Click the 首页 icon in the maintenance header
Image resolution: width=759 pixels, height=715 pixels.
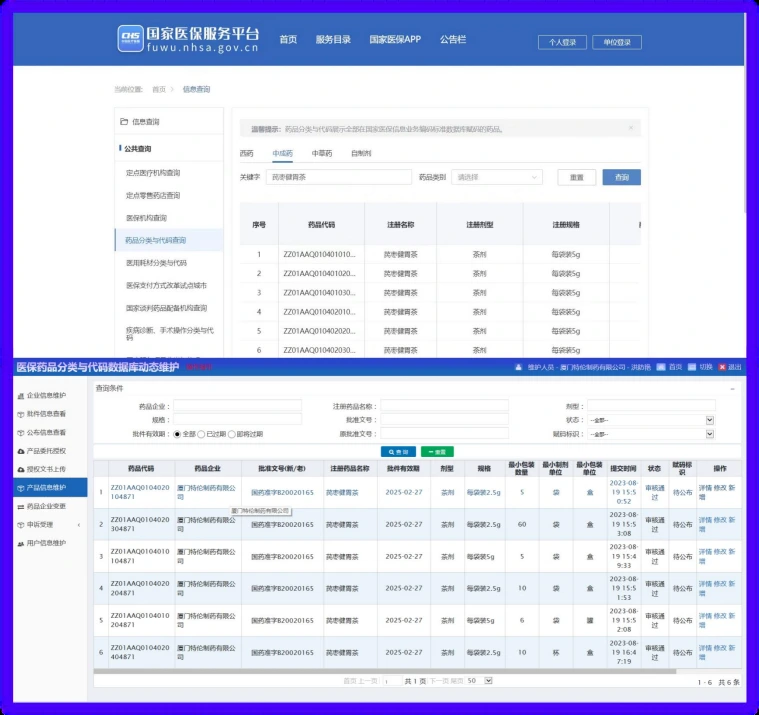(x=661, y=367)
